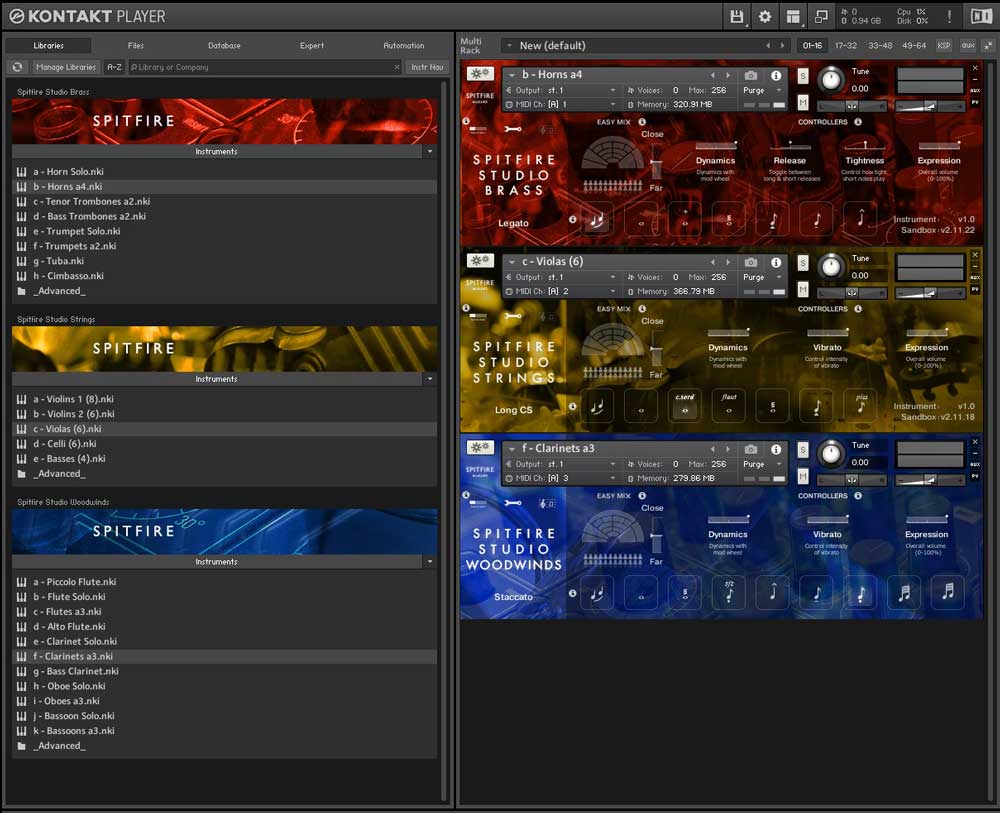Screen dimensions: 1000x813
Task: Click the exclamation panic icon
Action: click(x=949, y=17)
